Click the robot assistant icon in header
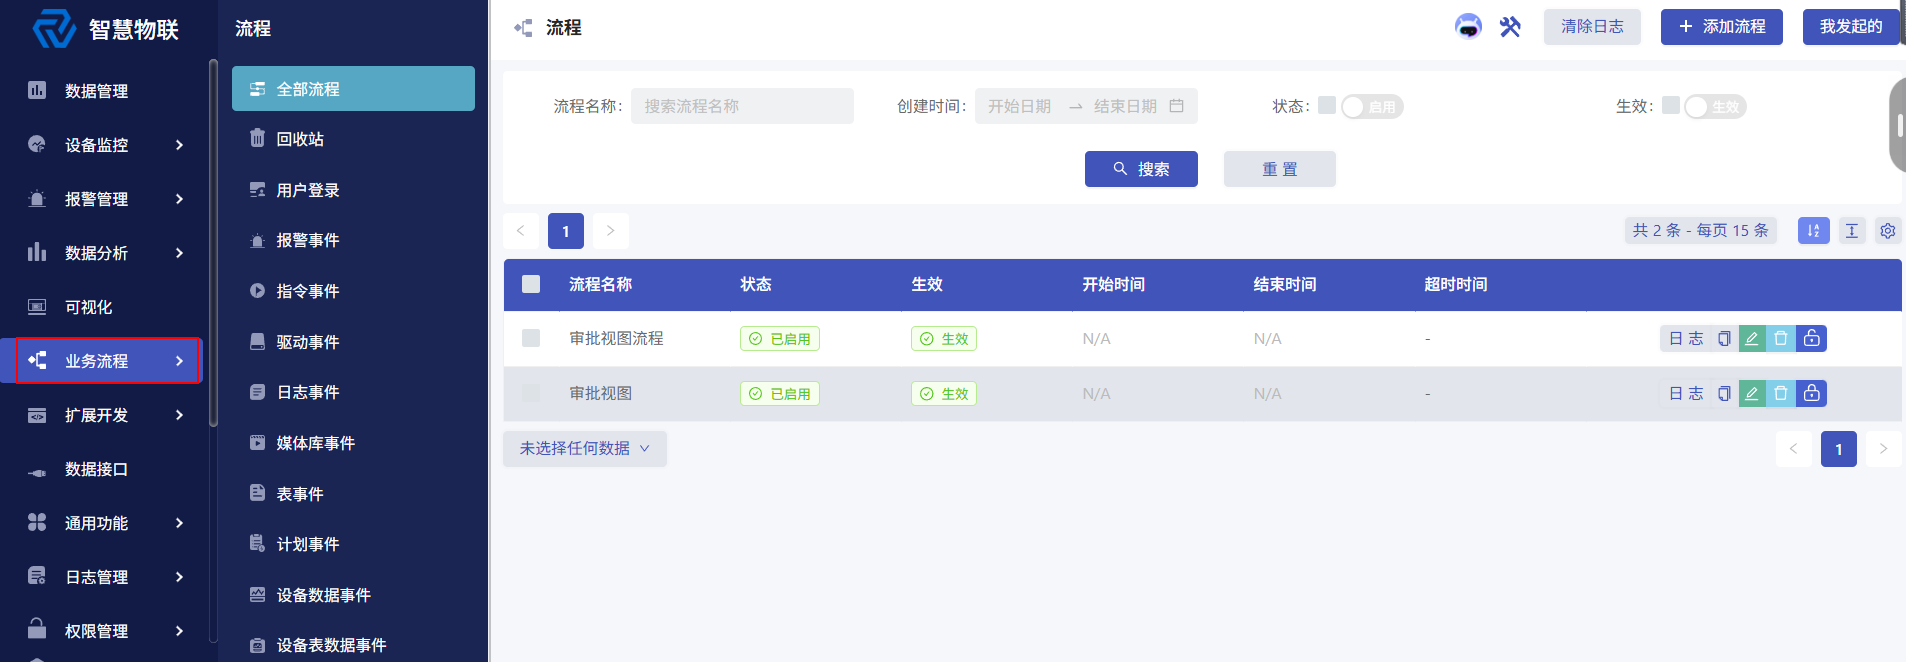The image size is (1906, 662). click(x=1468, y=27)
